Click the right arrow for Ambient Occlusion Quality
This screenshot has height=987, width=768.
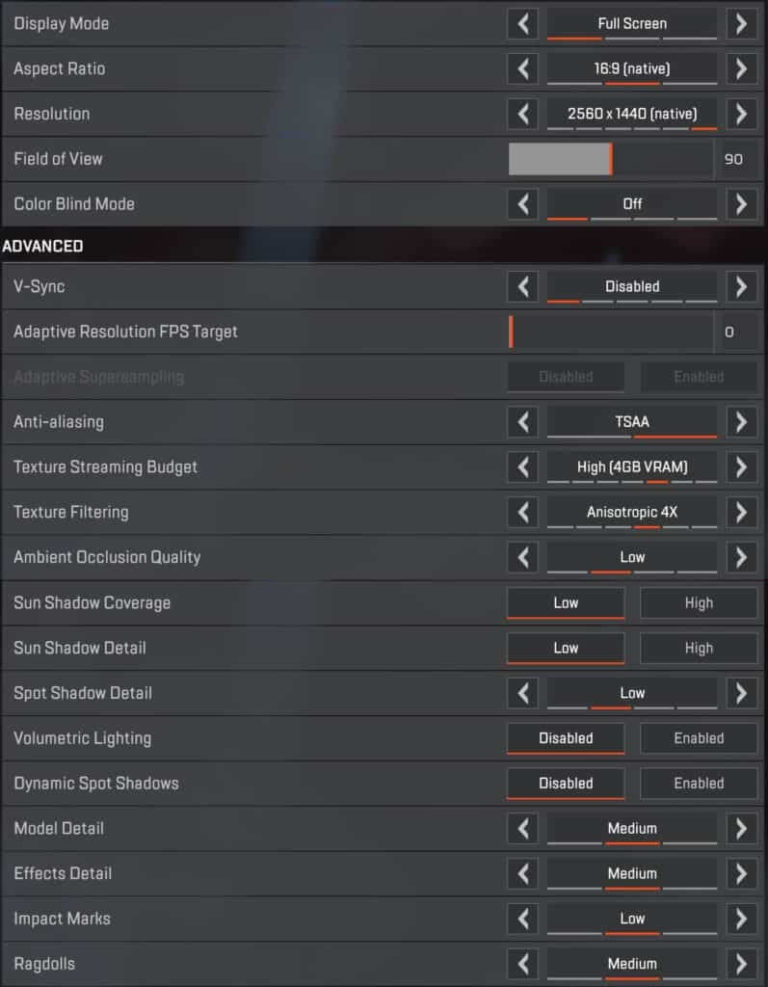pos(742,557)
